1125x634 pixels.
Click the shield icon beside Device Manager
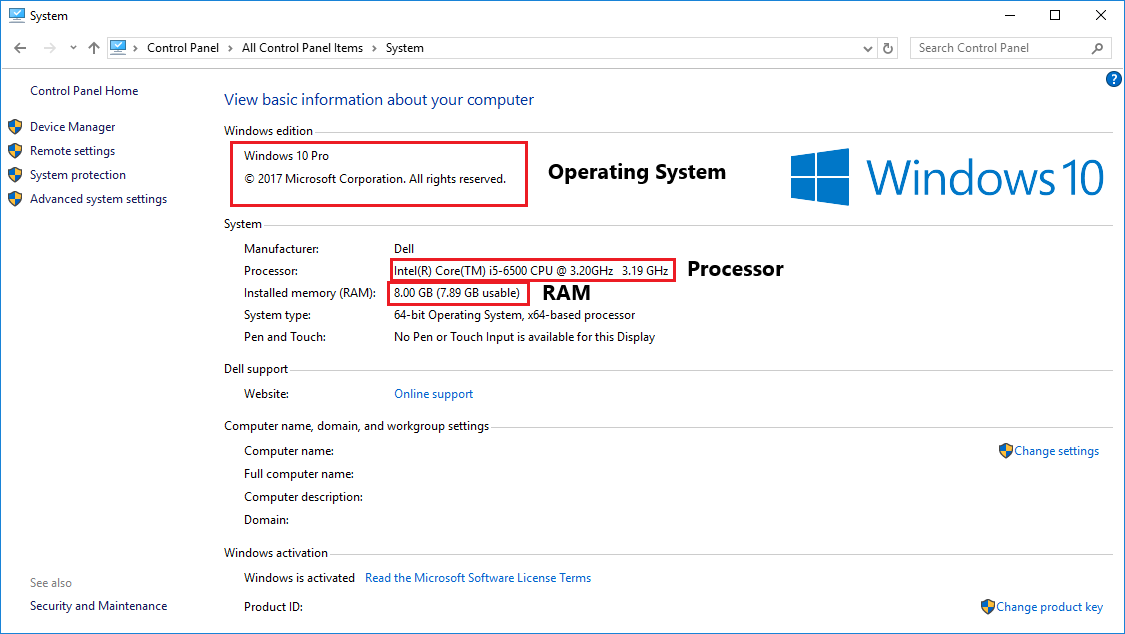15,127
